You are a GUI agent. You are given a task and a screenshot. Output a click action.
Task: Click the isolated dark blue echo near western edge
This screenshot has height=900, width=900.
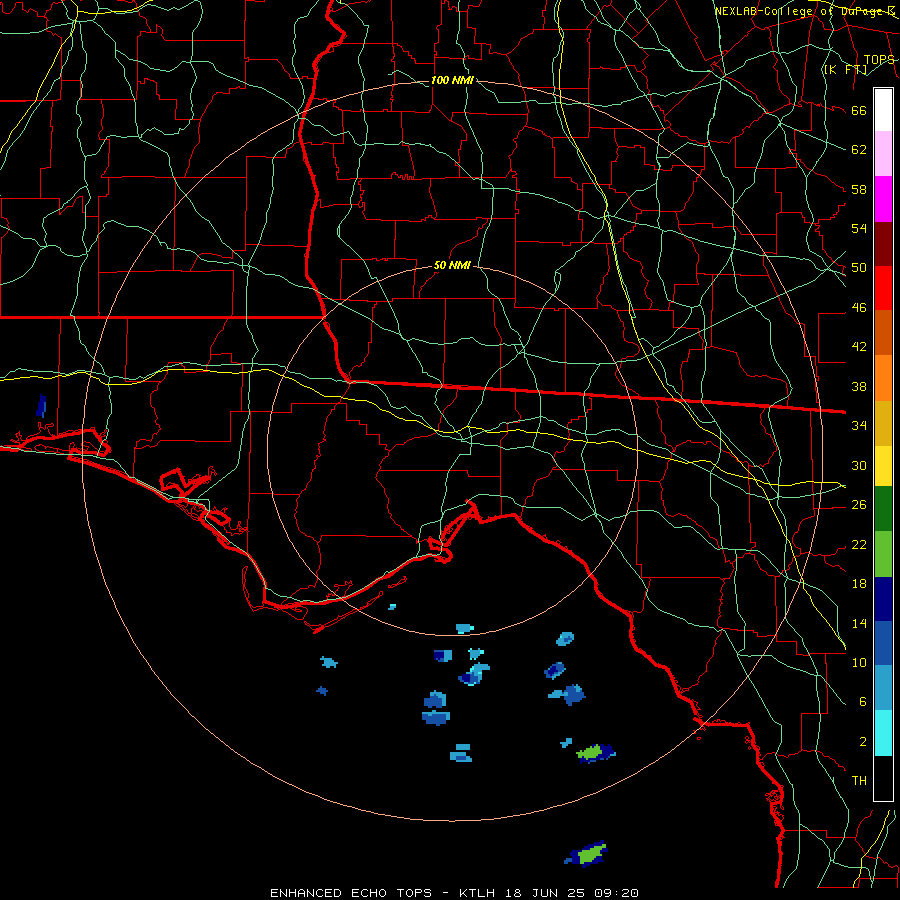click(41, 406)
